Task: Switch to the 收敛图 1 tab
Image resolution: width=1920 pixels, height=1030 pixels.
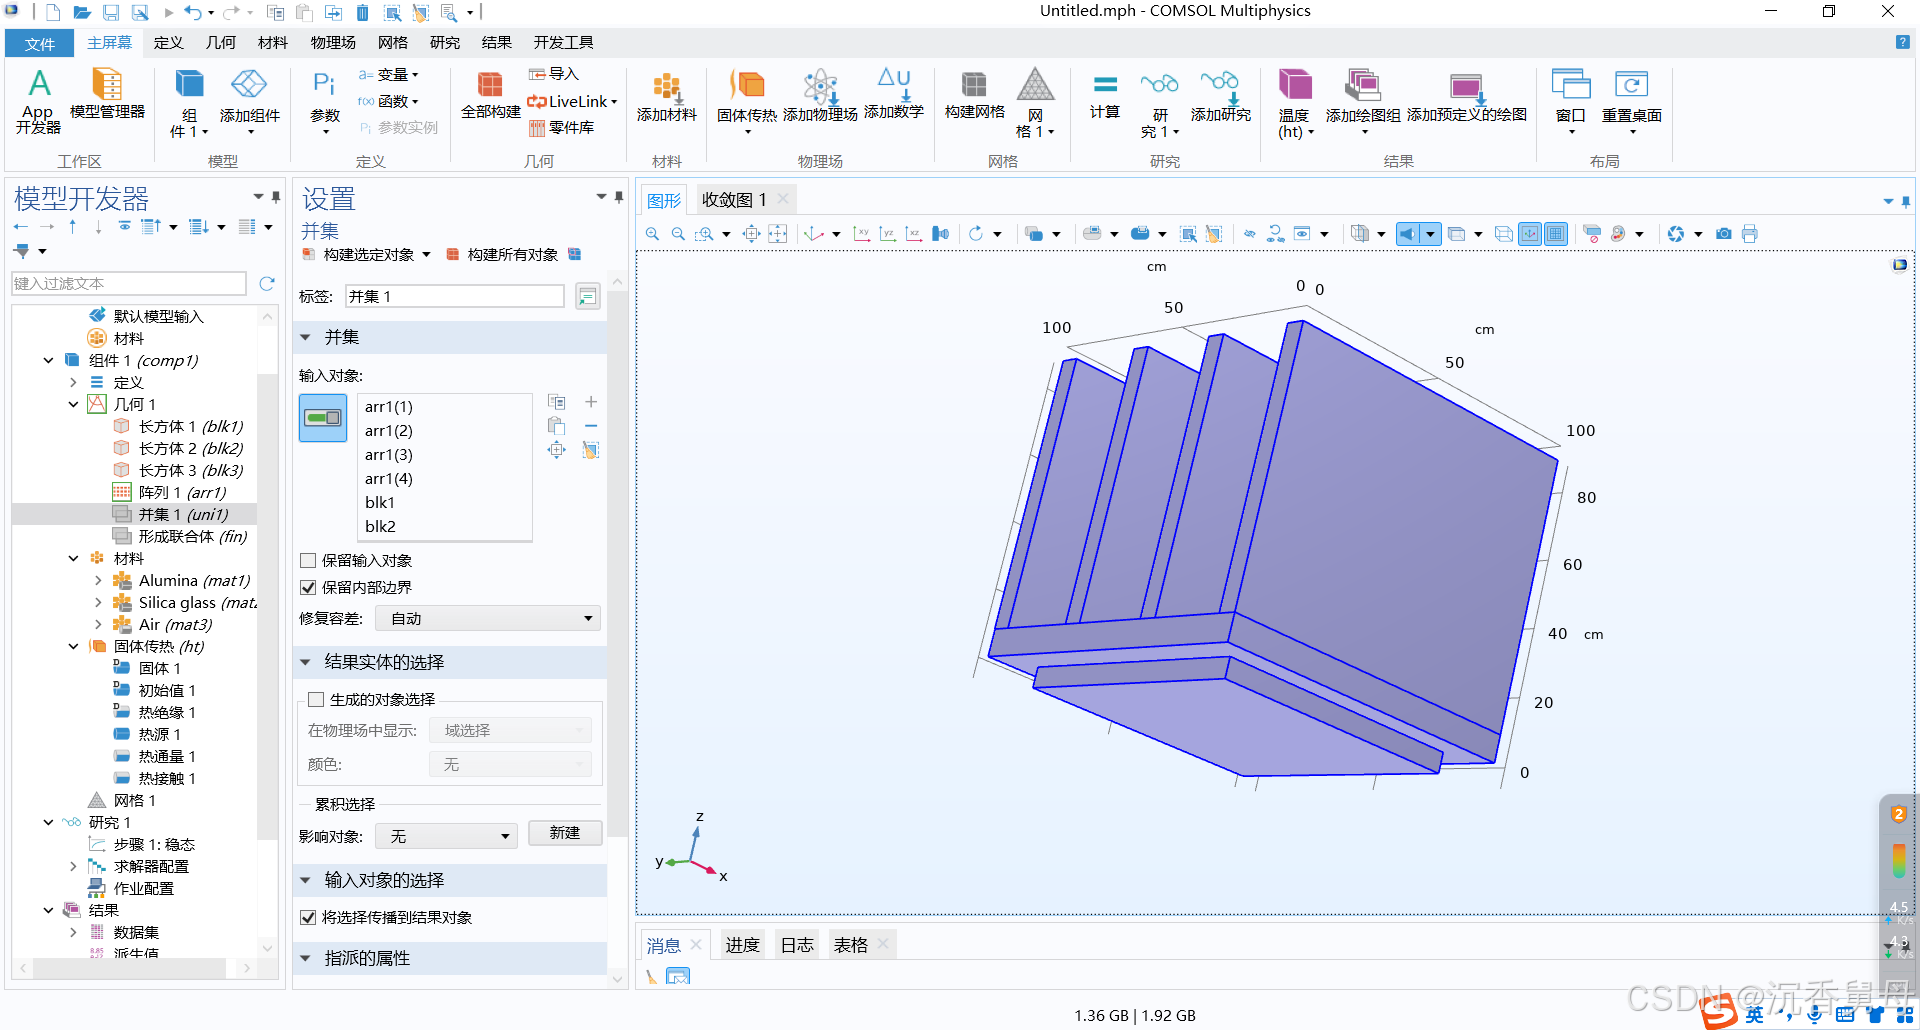Action: tap(734, 200)
